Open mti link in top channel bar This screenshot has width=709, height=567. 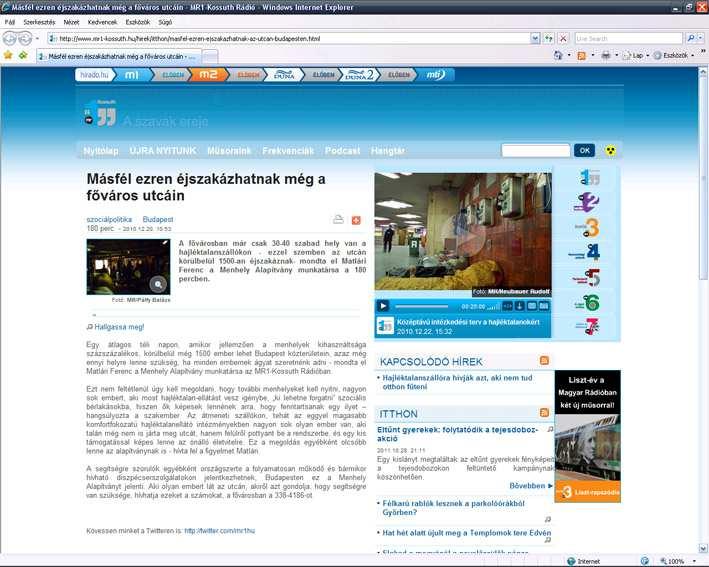tap(435, 75)
